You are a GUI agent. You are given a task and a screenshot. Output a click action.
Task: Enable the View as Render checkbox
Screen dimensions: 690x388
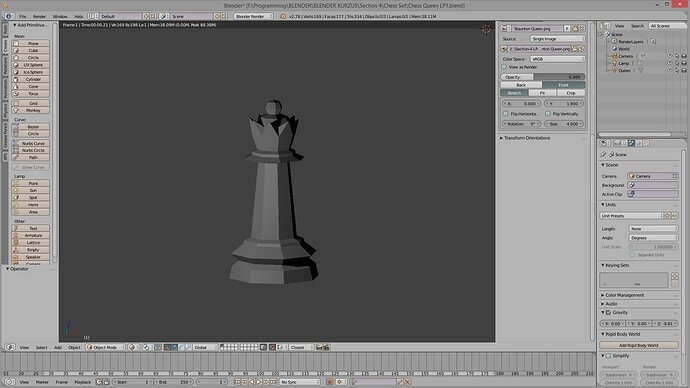pos(504,67)
